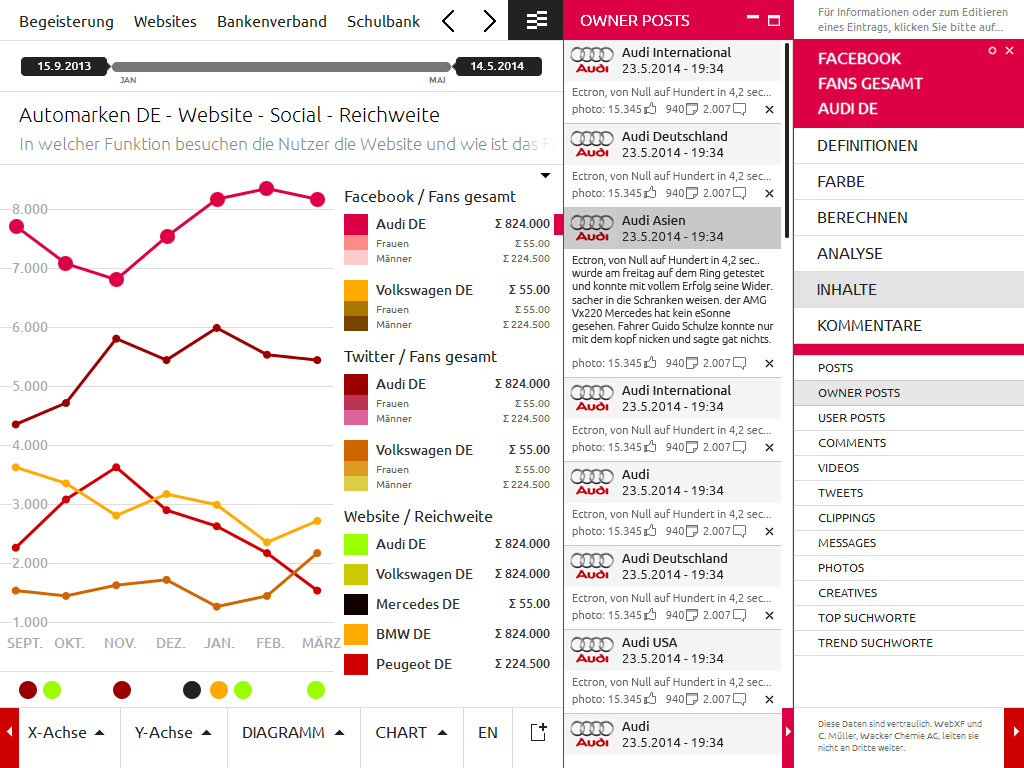Click start date handle 15.9.2013

coord(64,66)
